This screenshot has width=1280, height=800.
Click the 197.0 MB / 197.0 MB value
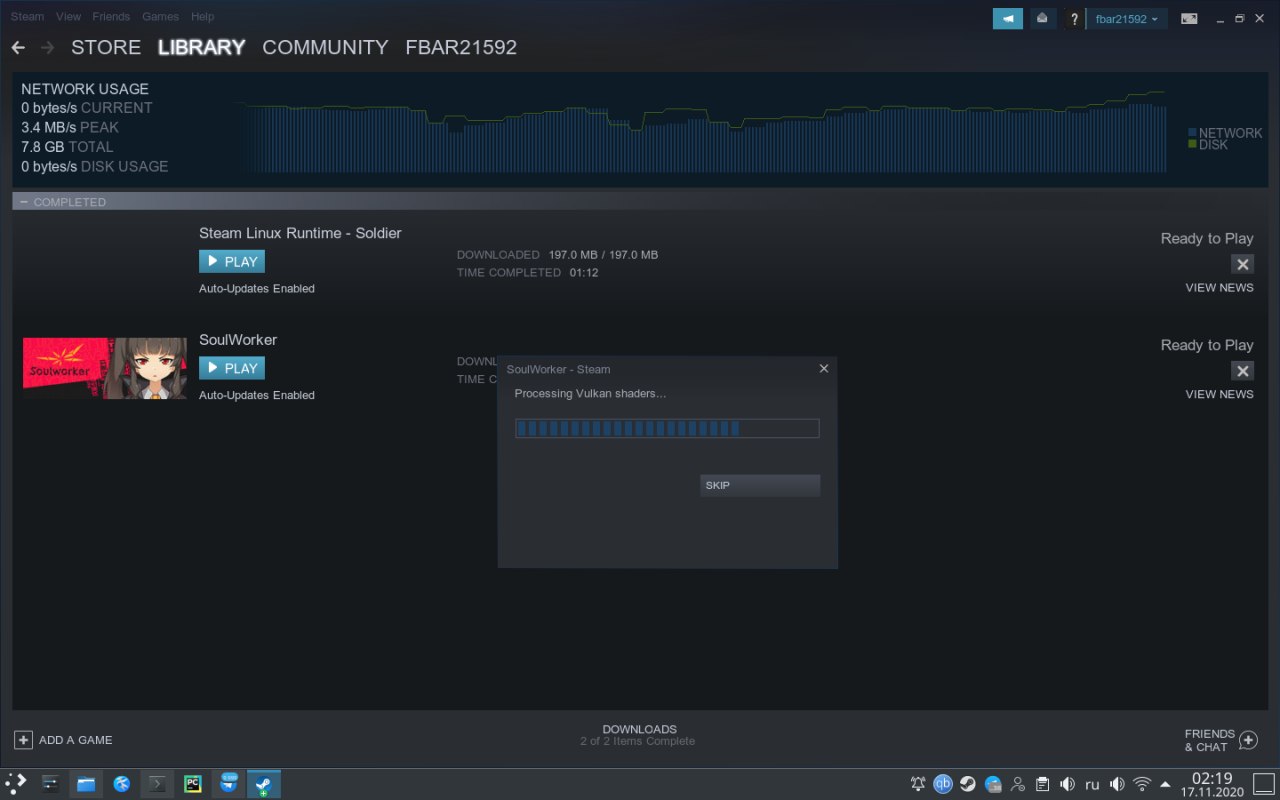coord(603,255)
